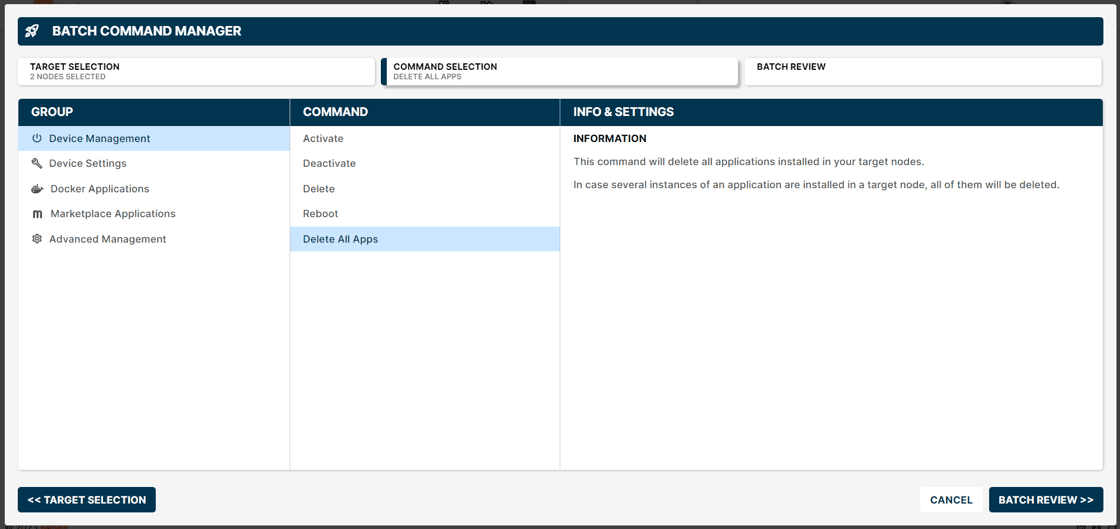Switch to the Batch Review step tab
The image size is (1120, 529).
[x=924, y=71]
